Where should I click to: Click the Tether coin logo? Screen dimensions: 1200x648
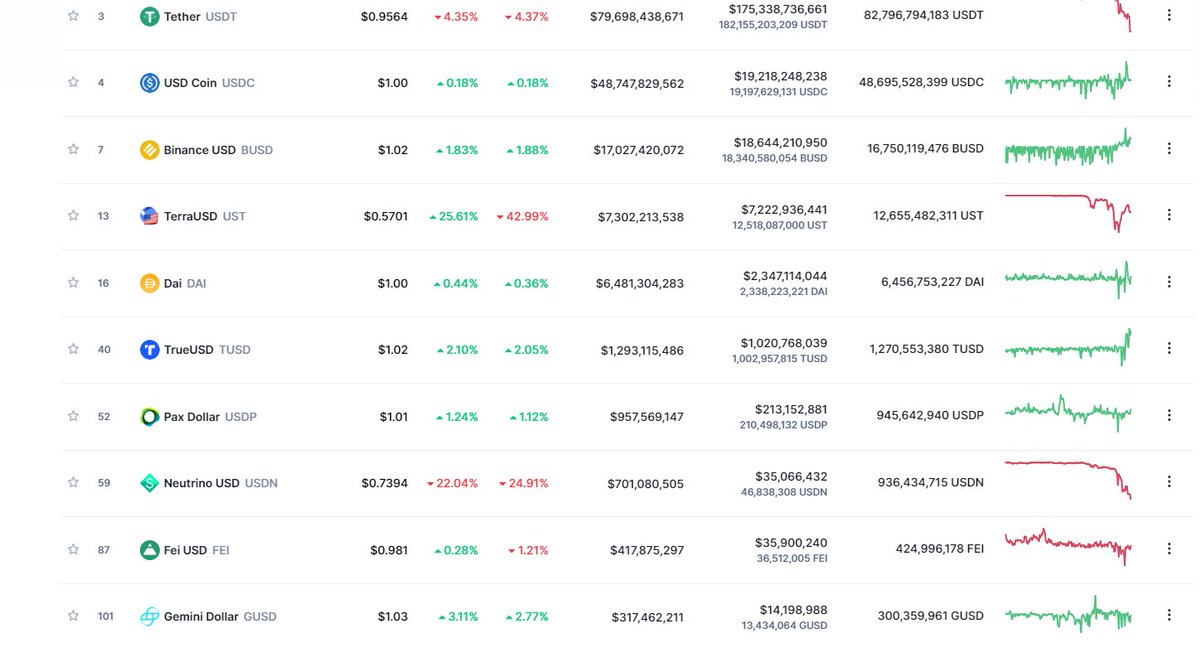tap(150, 15)
